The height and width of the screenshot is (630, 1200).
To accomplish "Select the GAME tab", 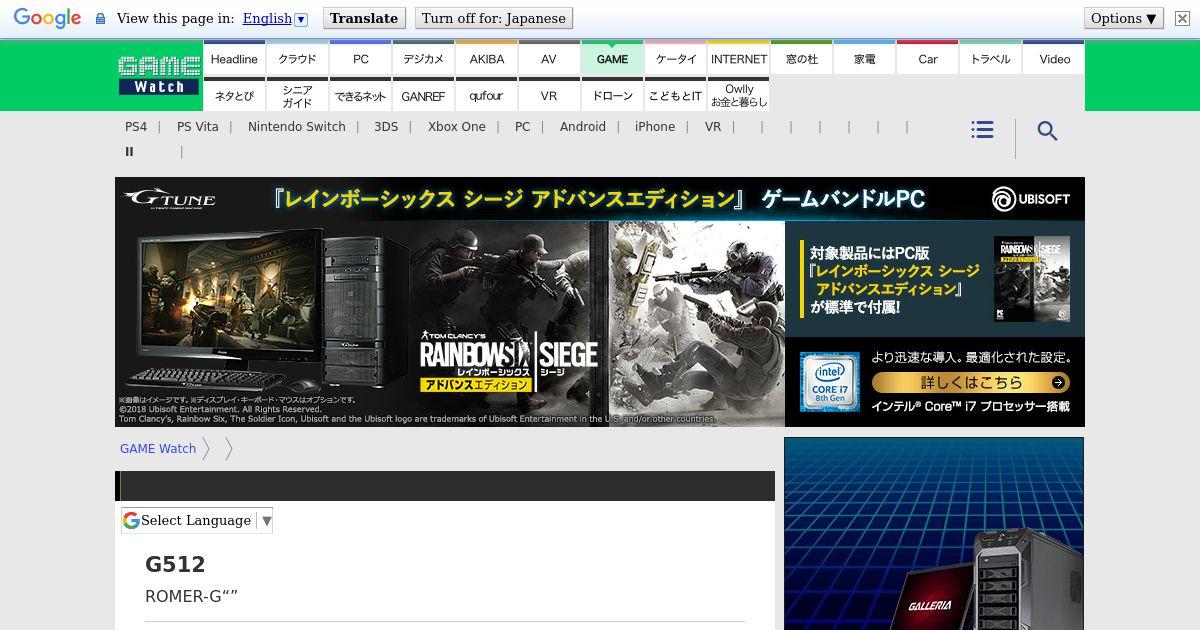I will (612, 59).
